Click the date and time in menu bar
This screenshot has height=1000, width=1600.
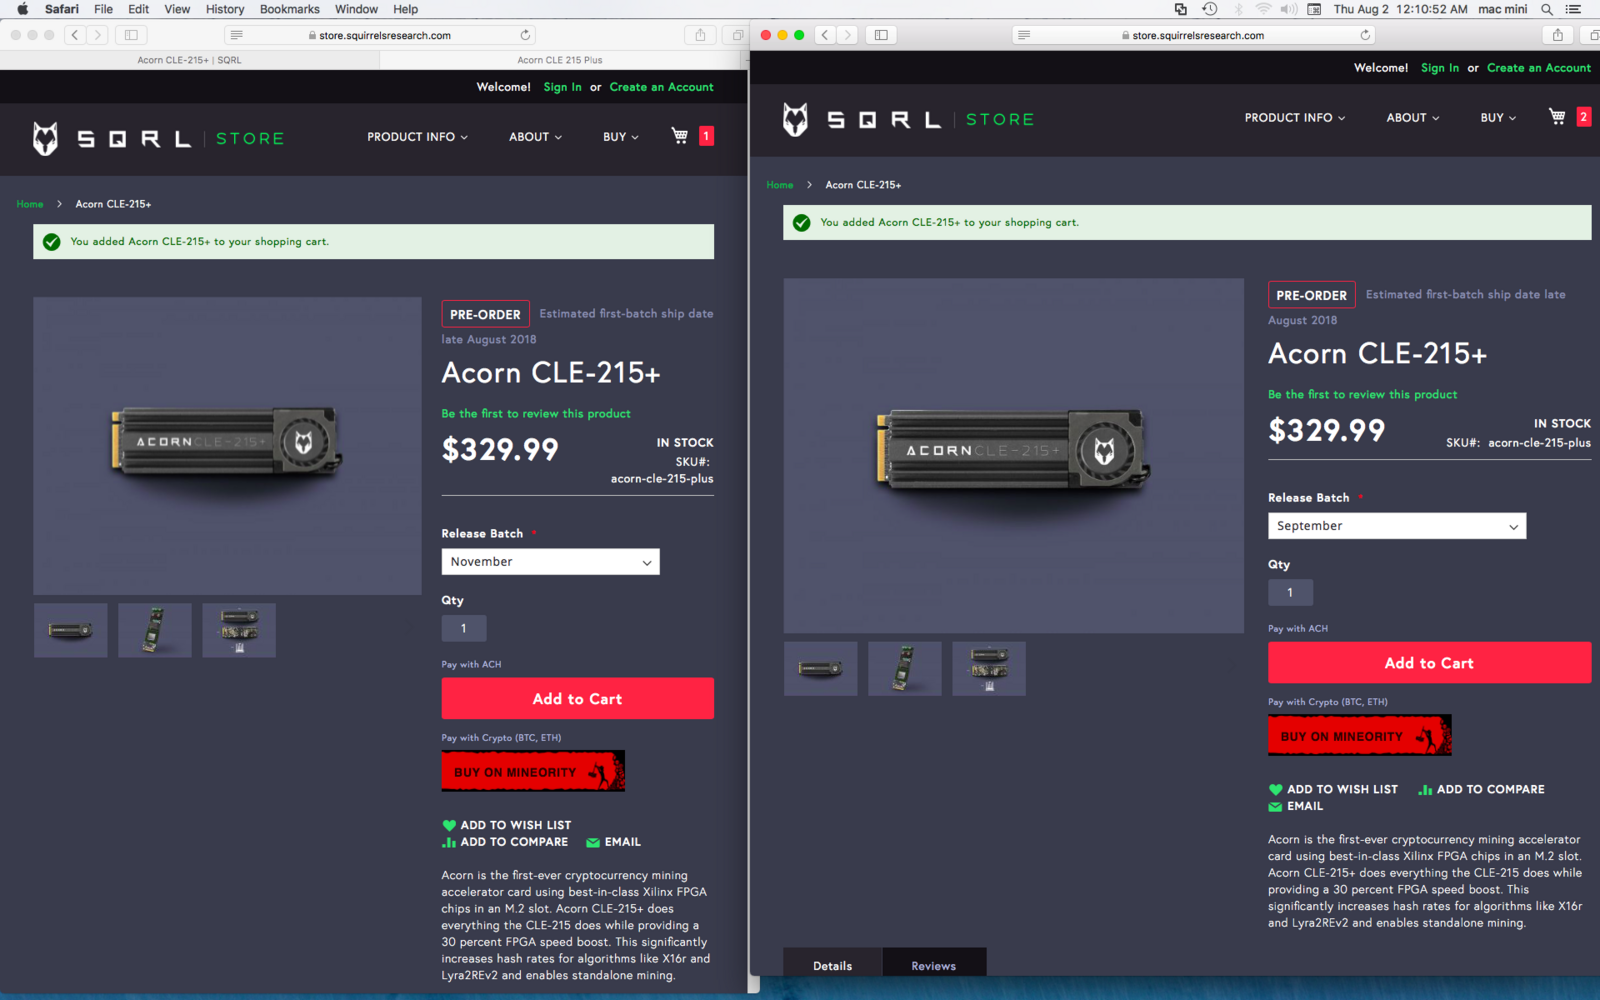click(1400, 9)
